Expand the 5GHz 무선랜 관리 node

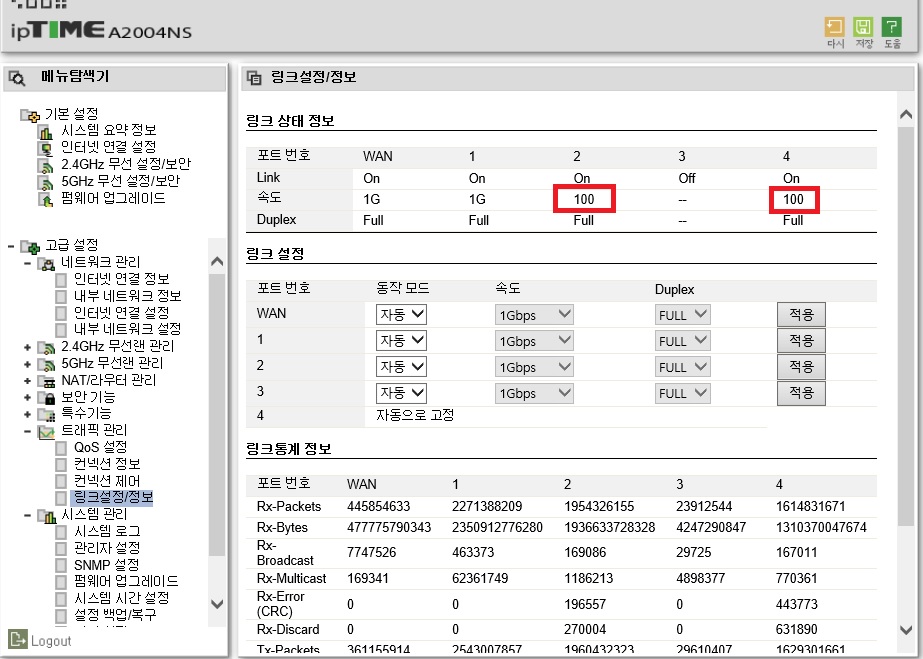point(27,365)
